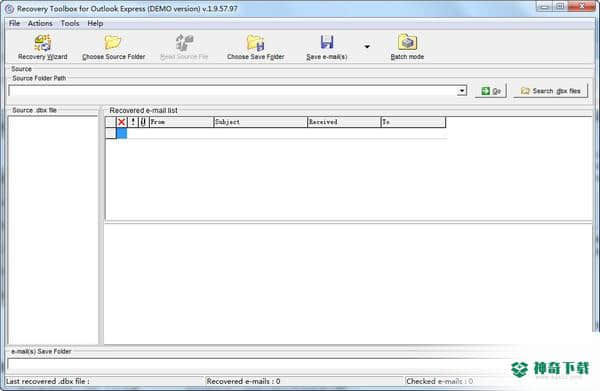This screenshot has height=391, width=600.
Task: Open the Help menu
Action: (95, 23)
